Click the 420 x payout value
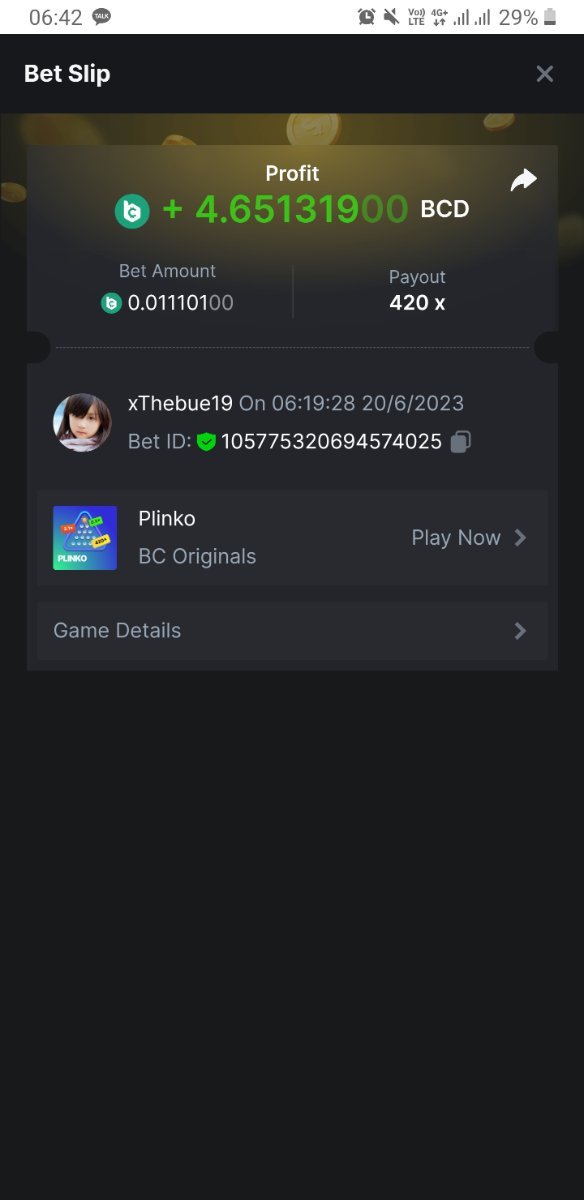 tap(417, 303)
